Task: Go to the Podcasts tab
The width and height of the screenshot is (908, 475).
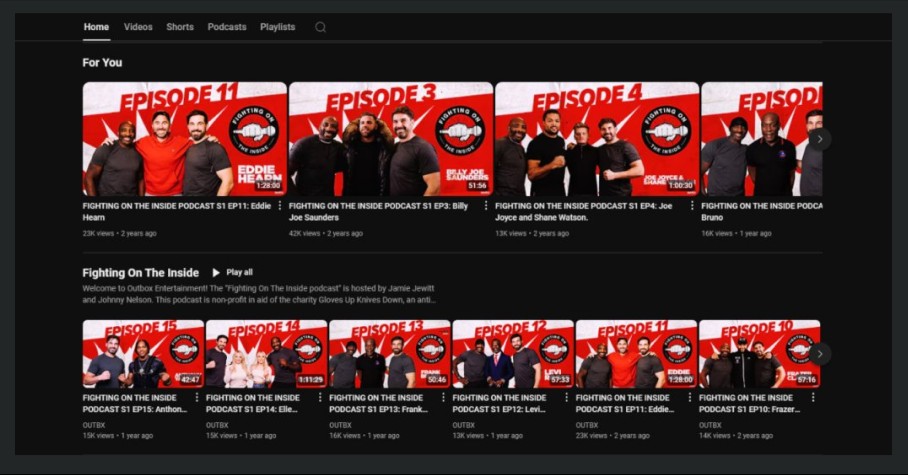Action: pyautogui.click(x=227, y=27)
